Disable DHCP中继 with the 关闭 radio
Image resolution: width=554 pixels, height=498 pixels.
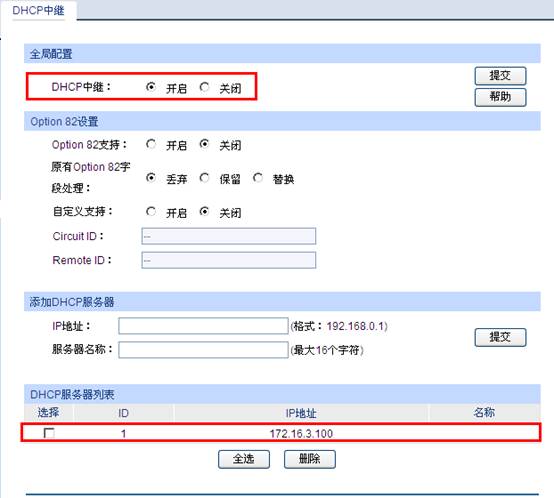204,87
